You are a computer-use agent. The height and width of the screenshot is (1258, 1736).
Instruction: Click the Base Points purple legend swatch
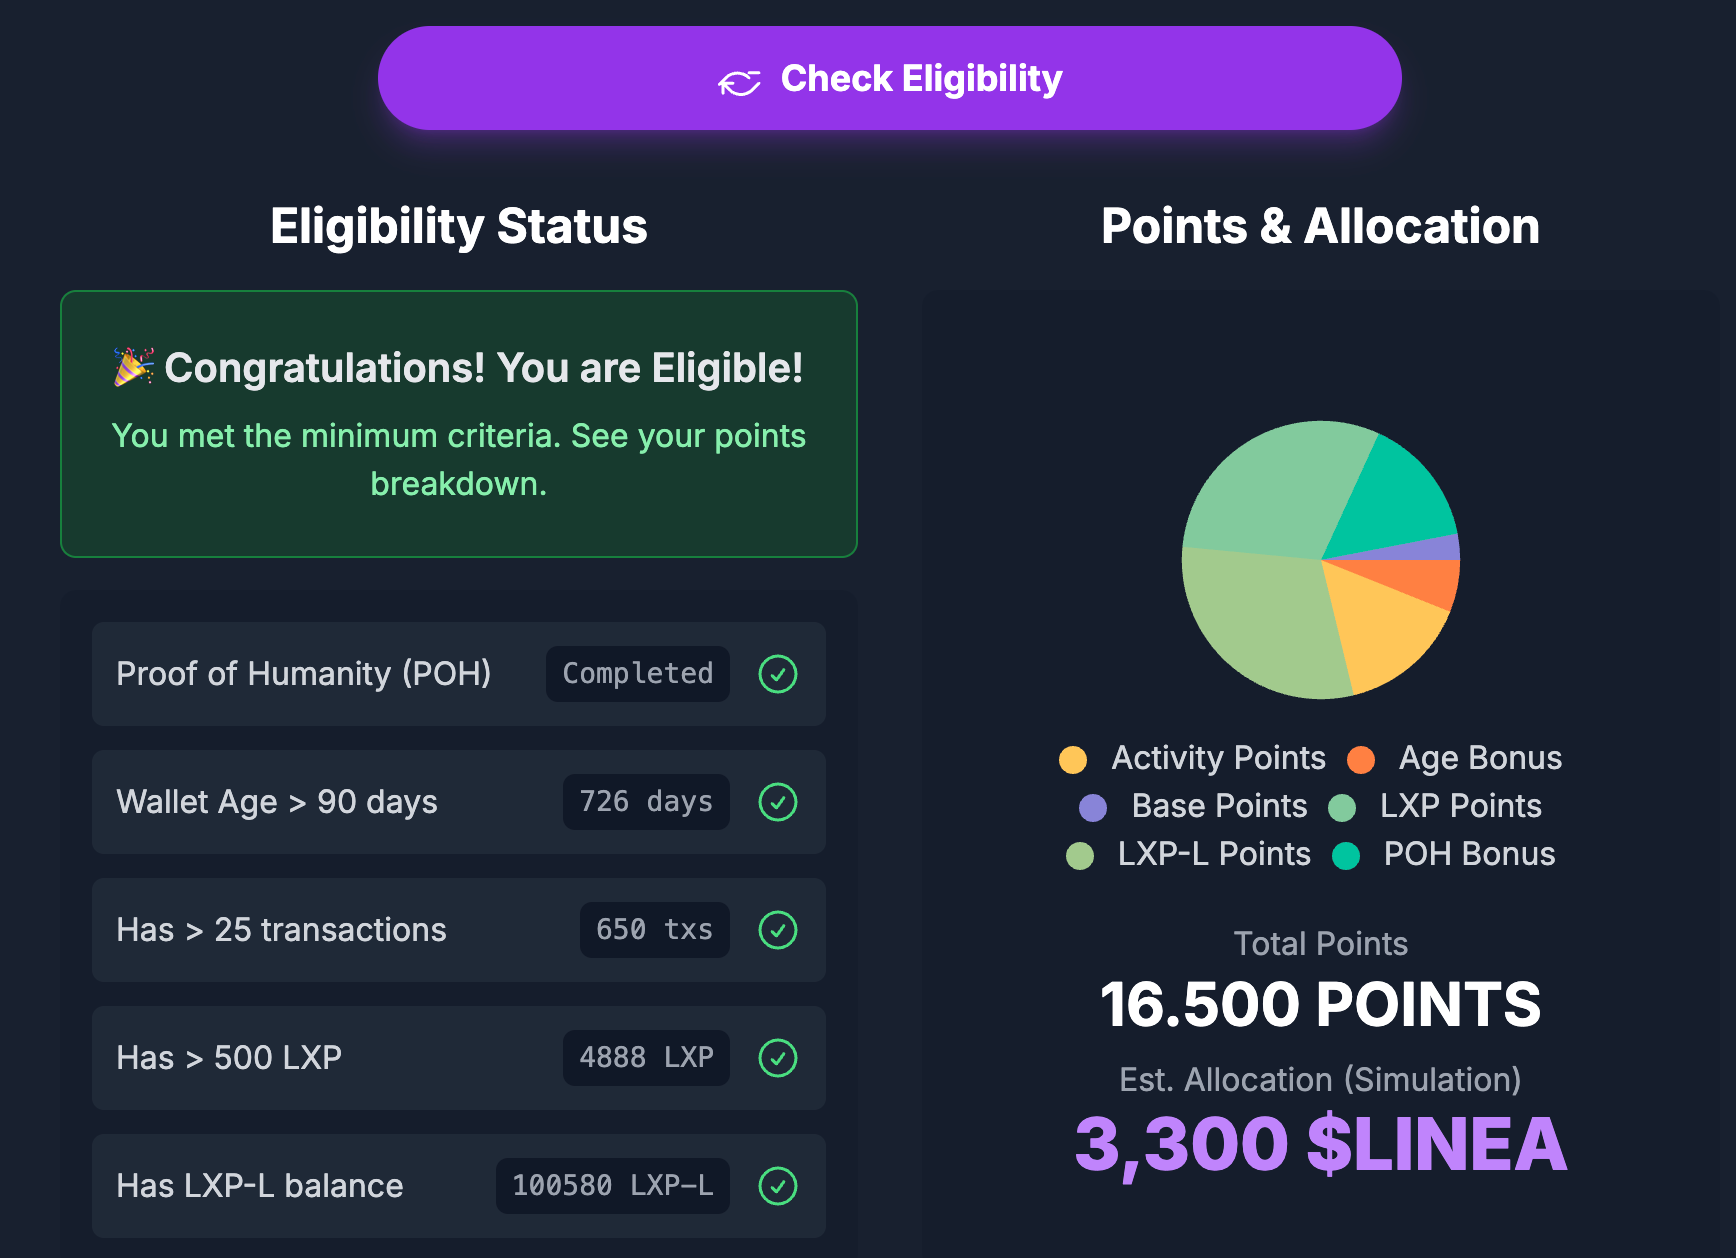click(x=1093, y=808)
